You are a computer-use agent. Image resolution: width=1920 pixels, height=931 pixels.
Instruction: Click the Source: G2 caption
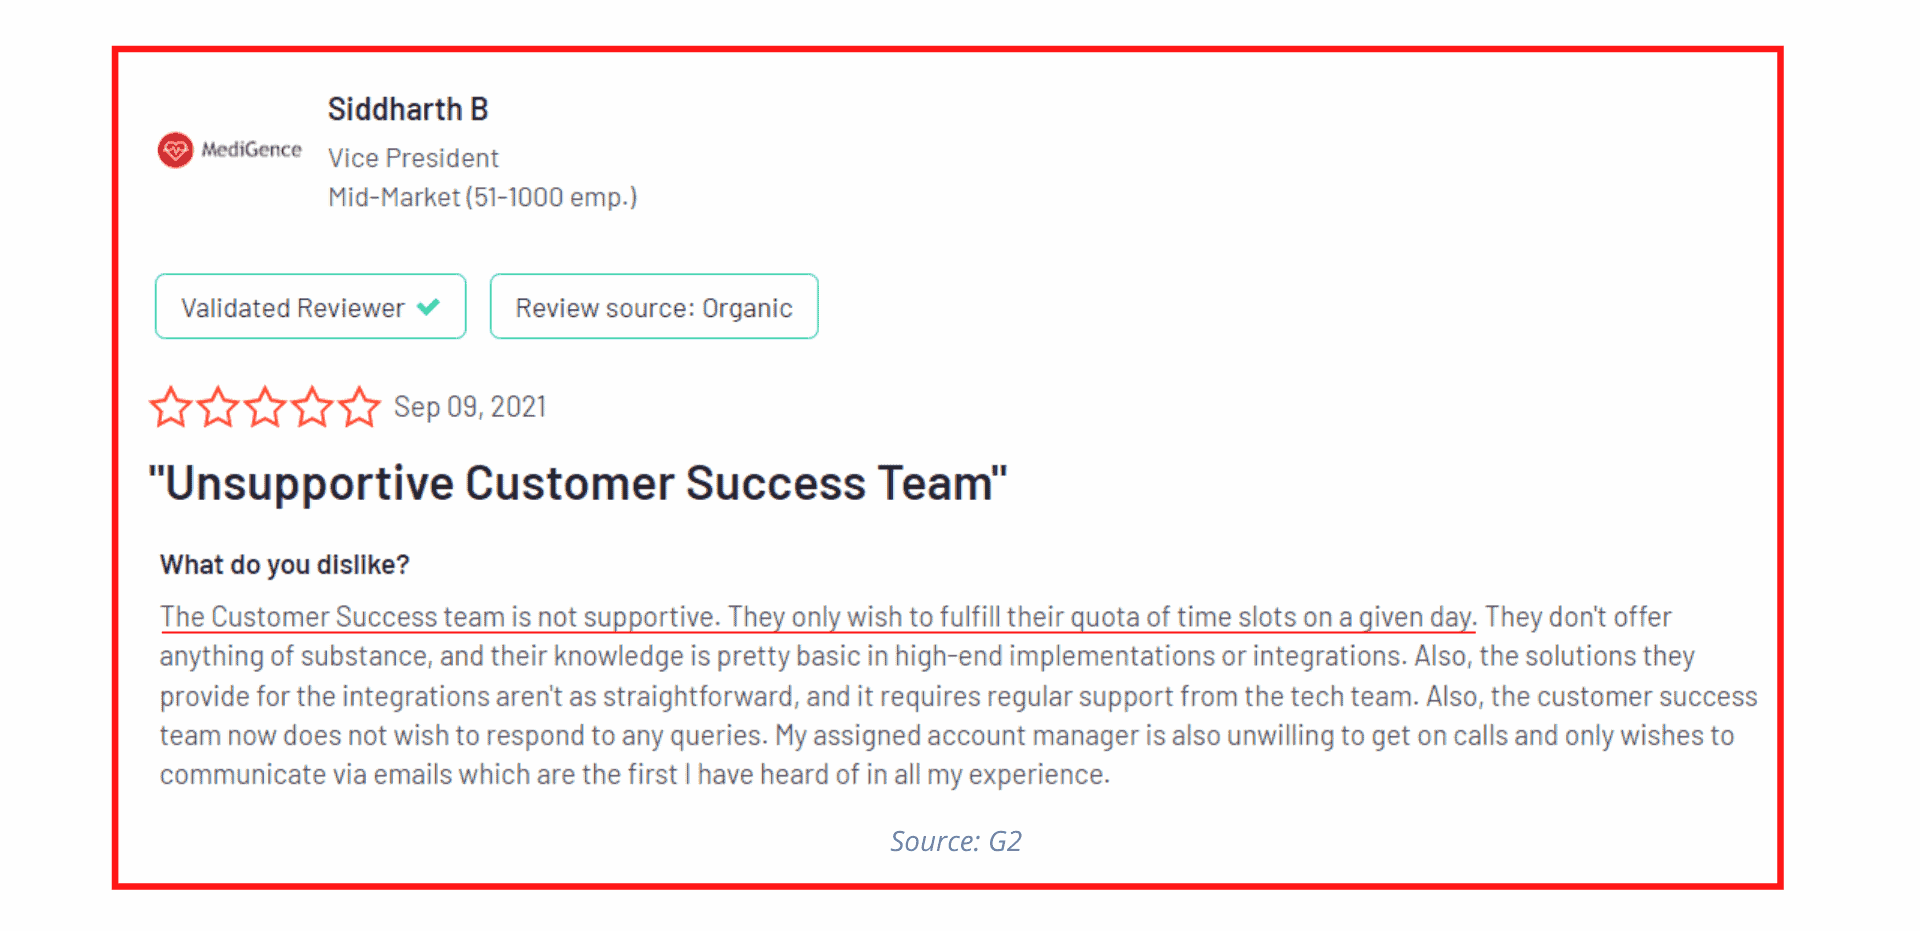(956, 841)
